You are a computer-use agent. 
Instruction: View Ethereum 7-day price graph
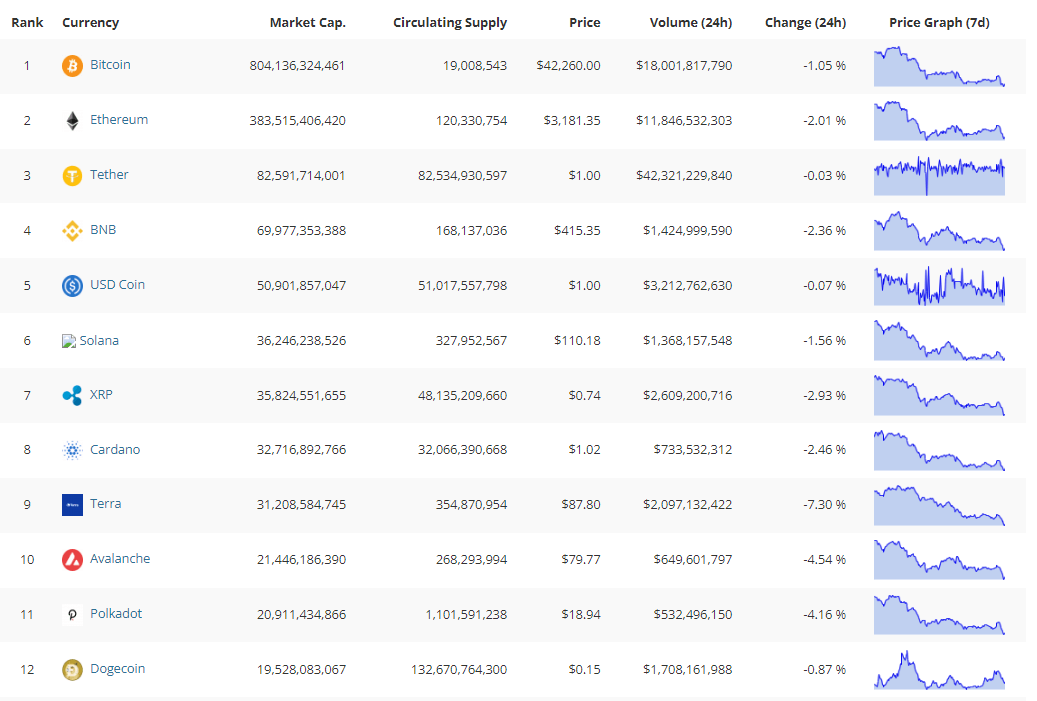click(x=939, y=121)
